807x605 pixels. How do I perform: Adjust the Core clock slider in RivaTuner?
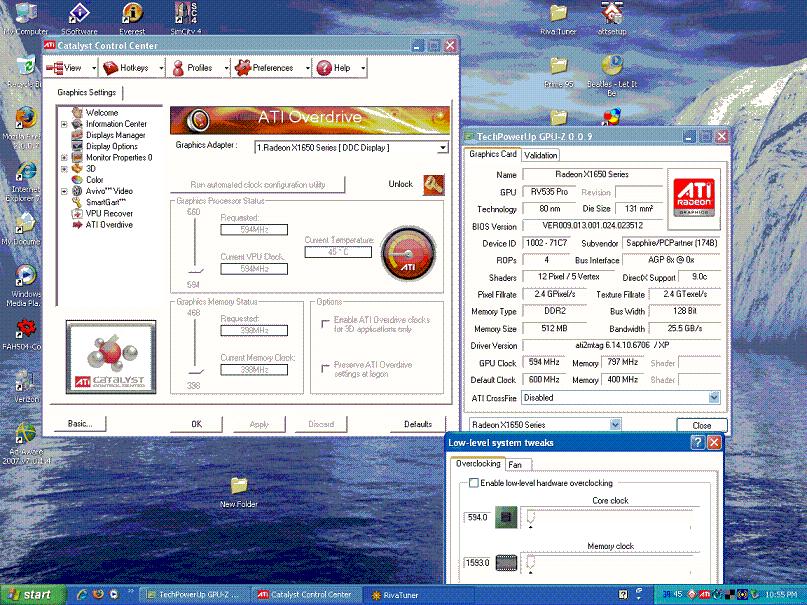coord(532,518)
